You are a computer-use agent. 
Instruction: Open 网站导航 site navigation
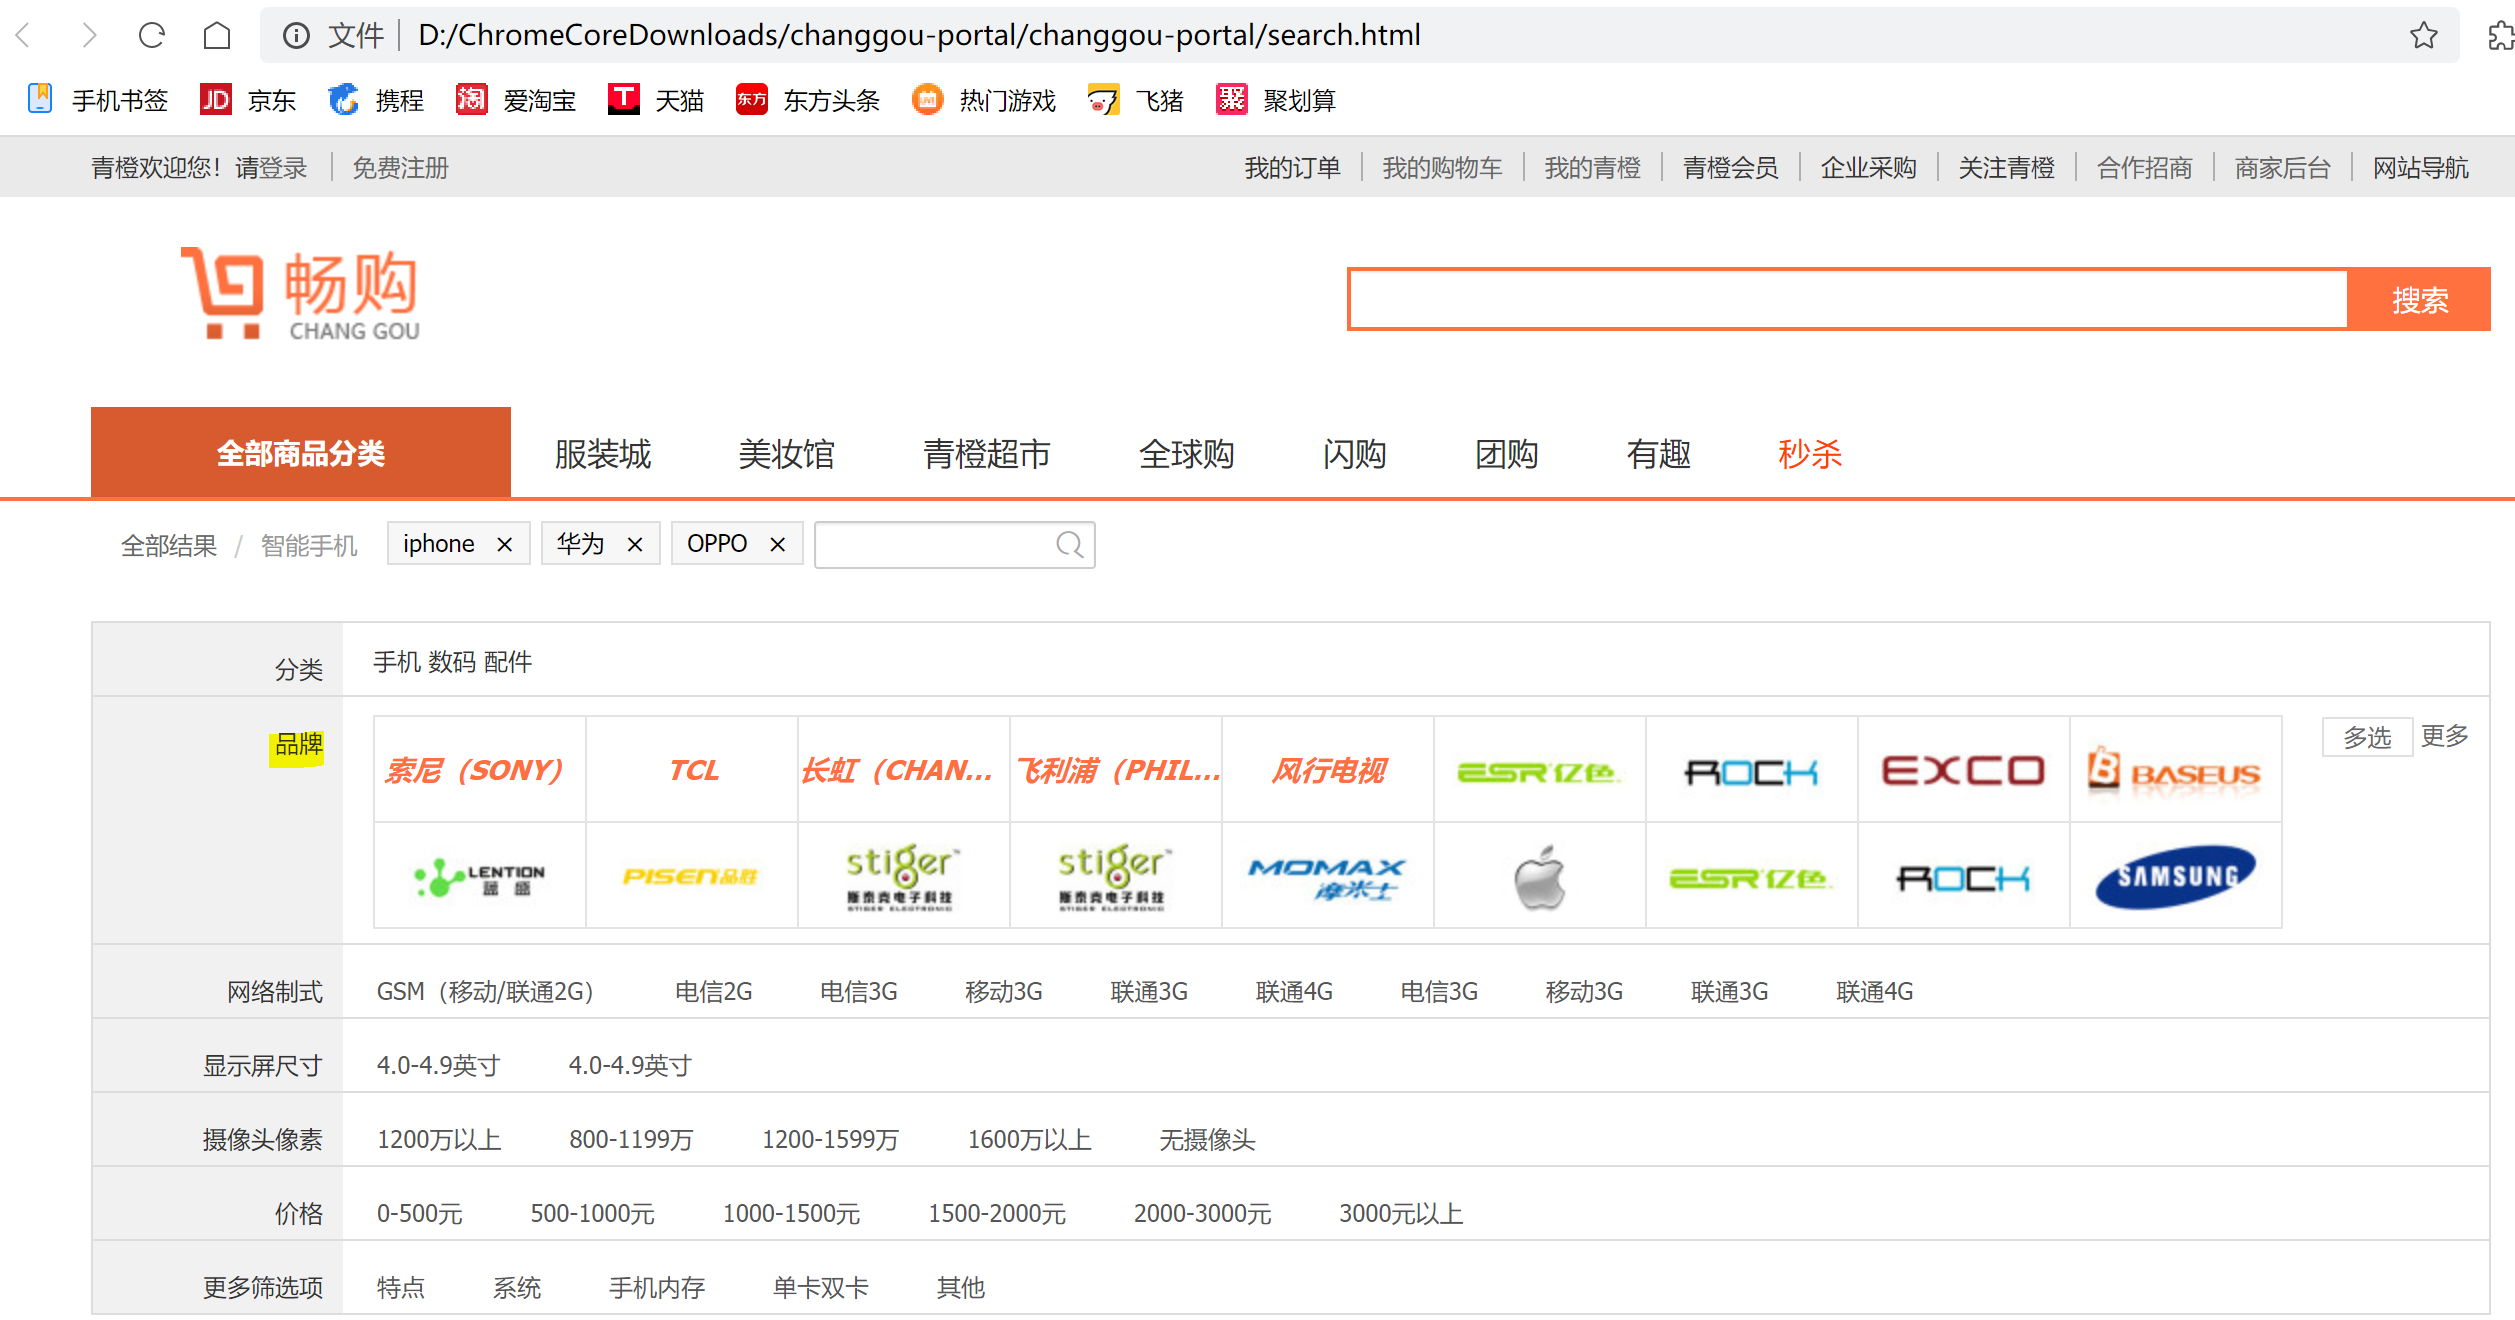point(2421,167)
